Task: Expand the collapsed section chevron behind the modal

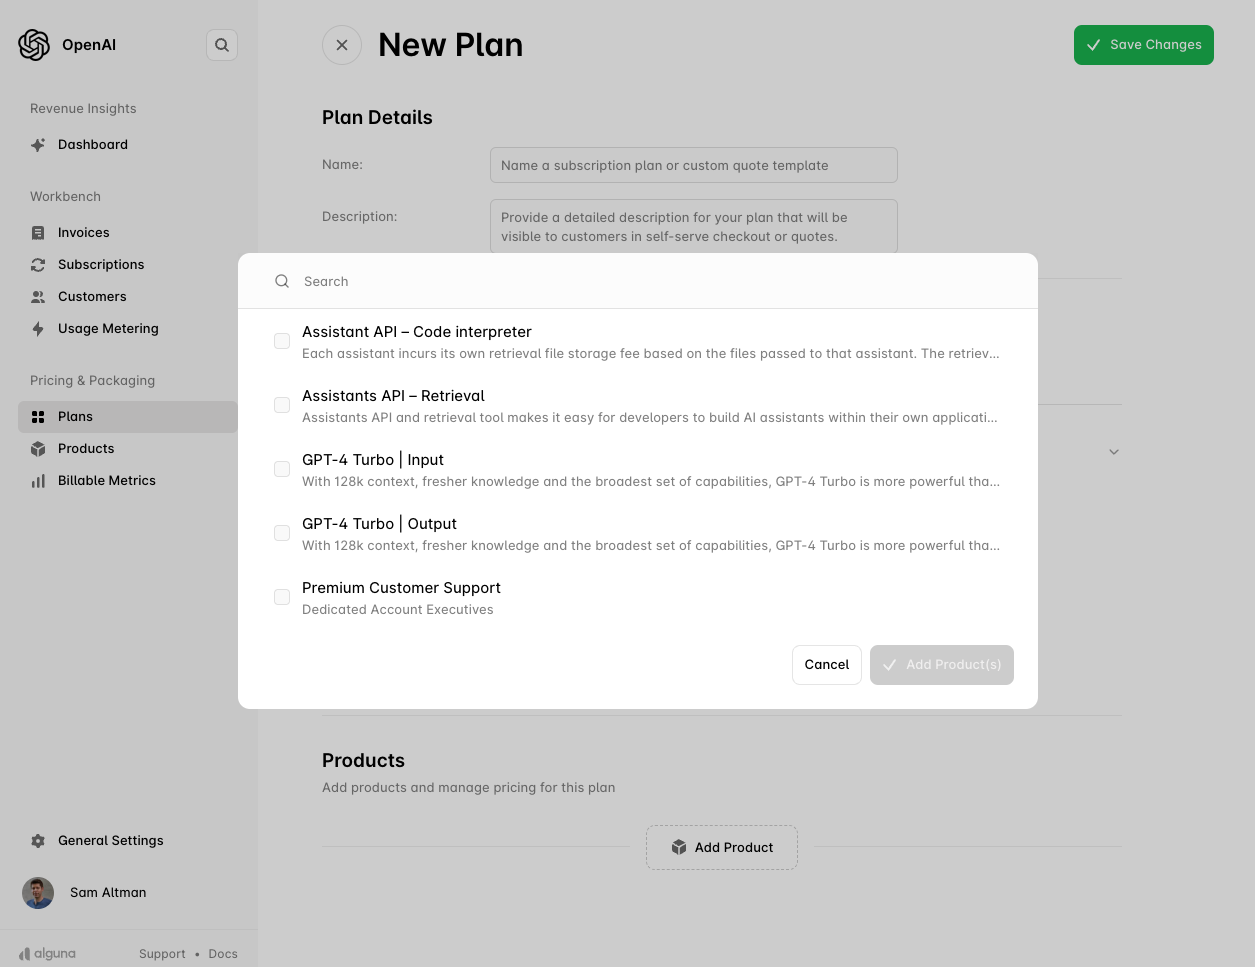Action: pyautogui.click(x=1113, y=451)
